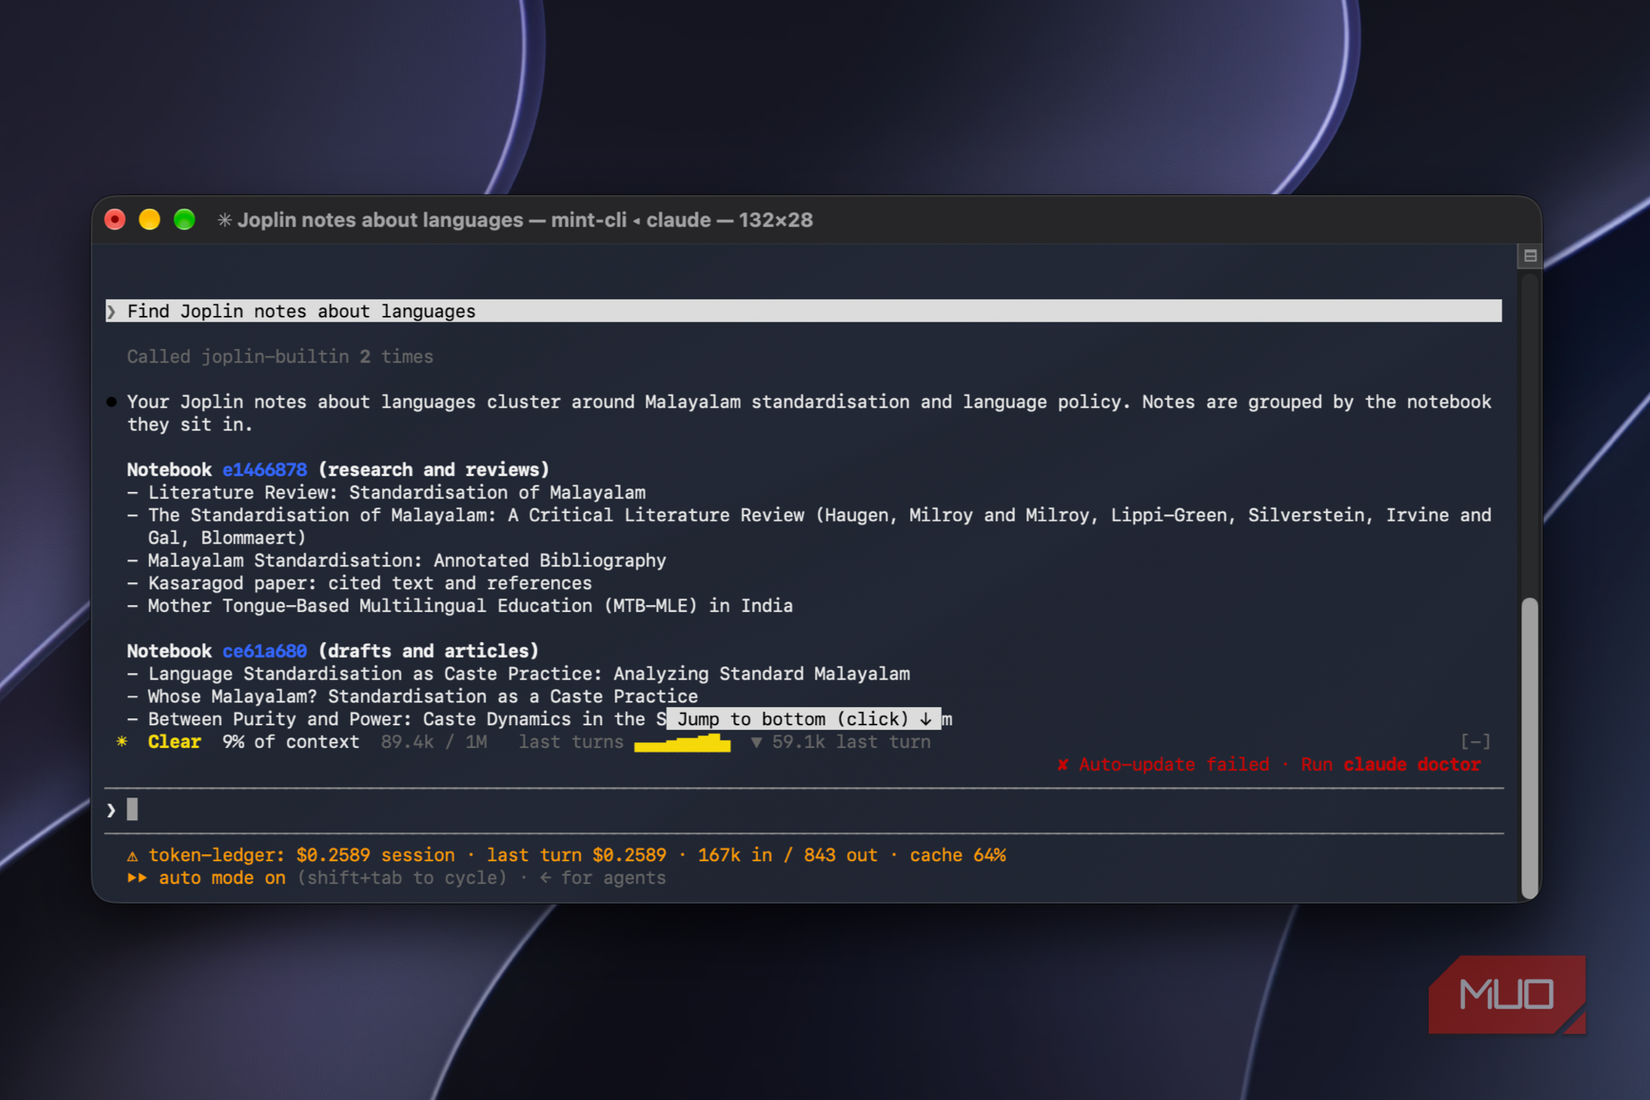
Task: Click the '← for agents' hint
Action: [603, 878]
